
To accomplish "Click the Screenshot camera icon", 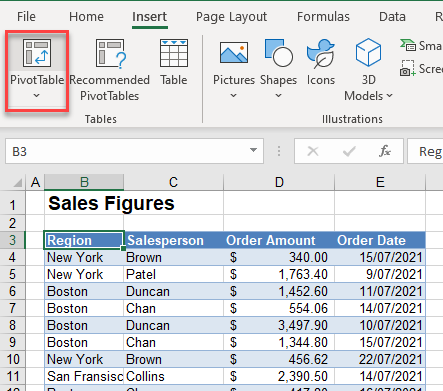I will 407,68.
